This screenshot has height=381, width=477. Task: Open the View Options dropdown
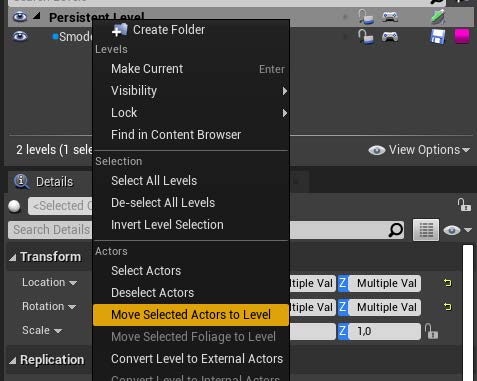click(419, 150)
